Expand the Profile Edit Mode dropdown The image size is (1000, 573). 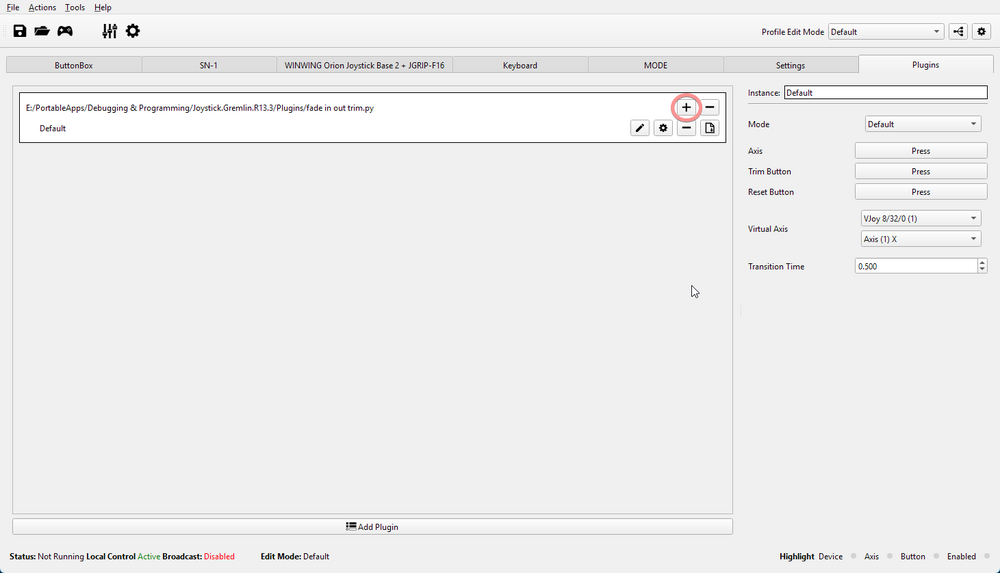coord(886,32)
